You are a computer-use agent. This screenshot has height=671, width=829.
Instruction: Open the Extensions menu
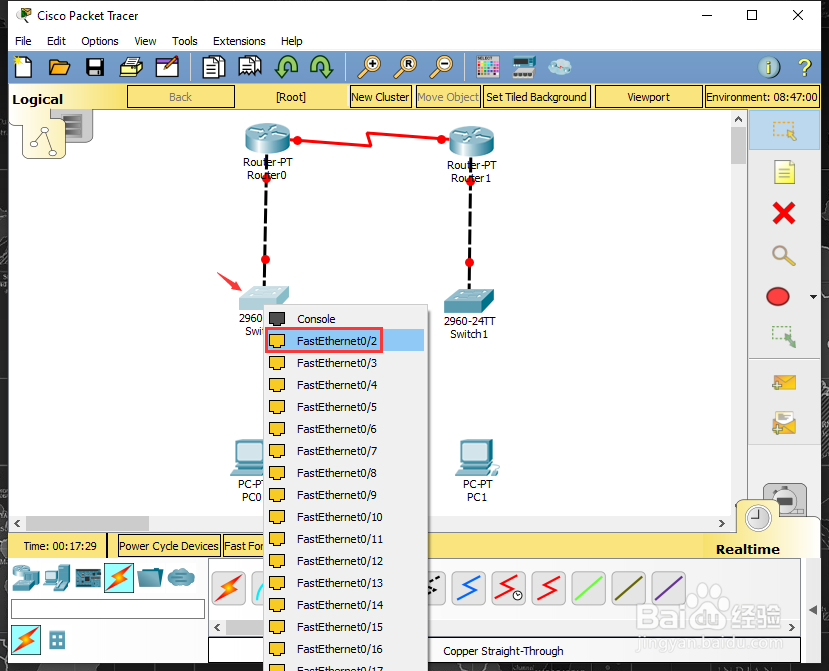[x=239, y=41]
